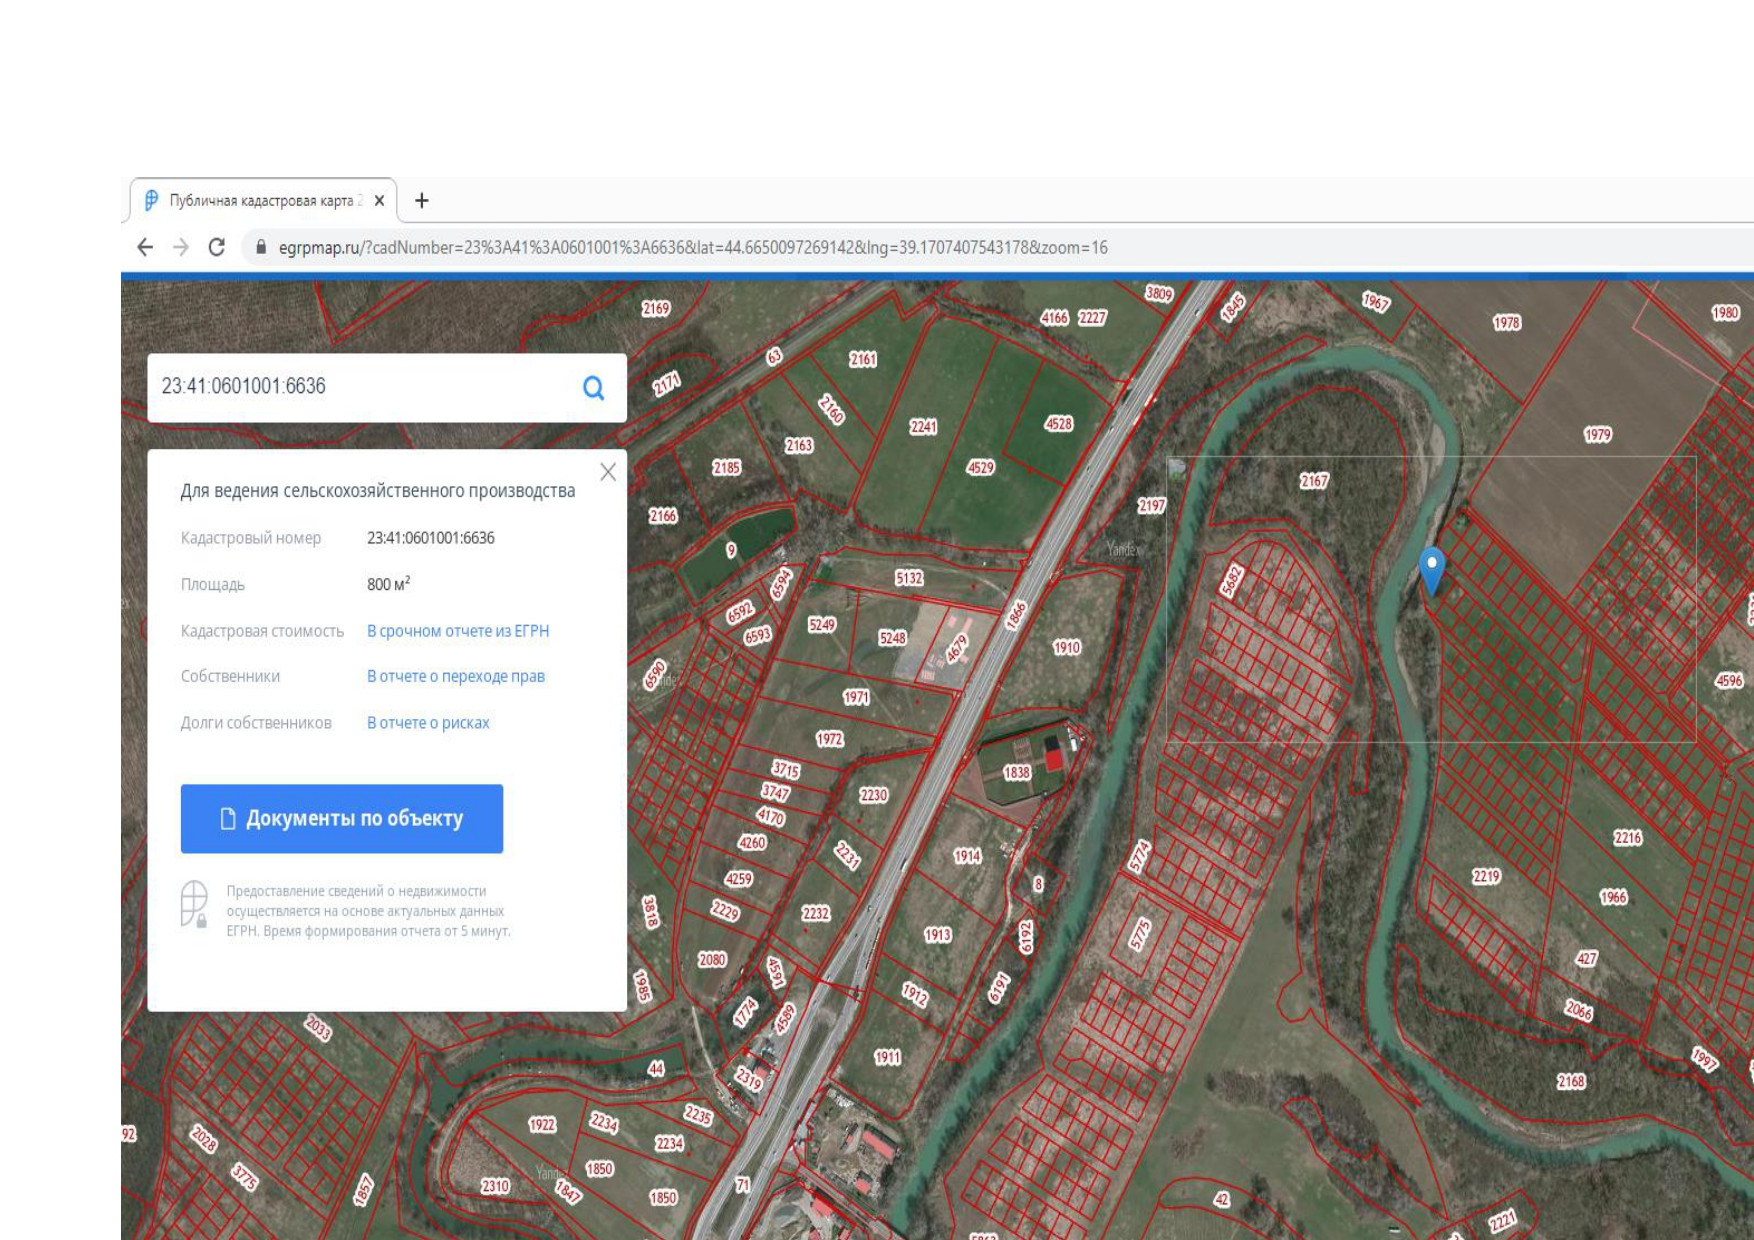Click parcel label 4259 on the map

tap(738, 879)
